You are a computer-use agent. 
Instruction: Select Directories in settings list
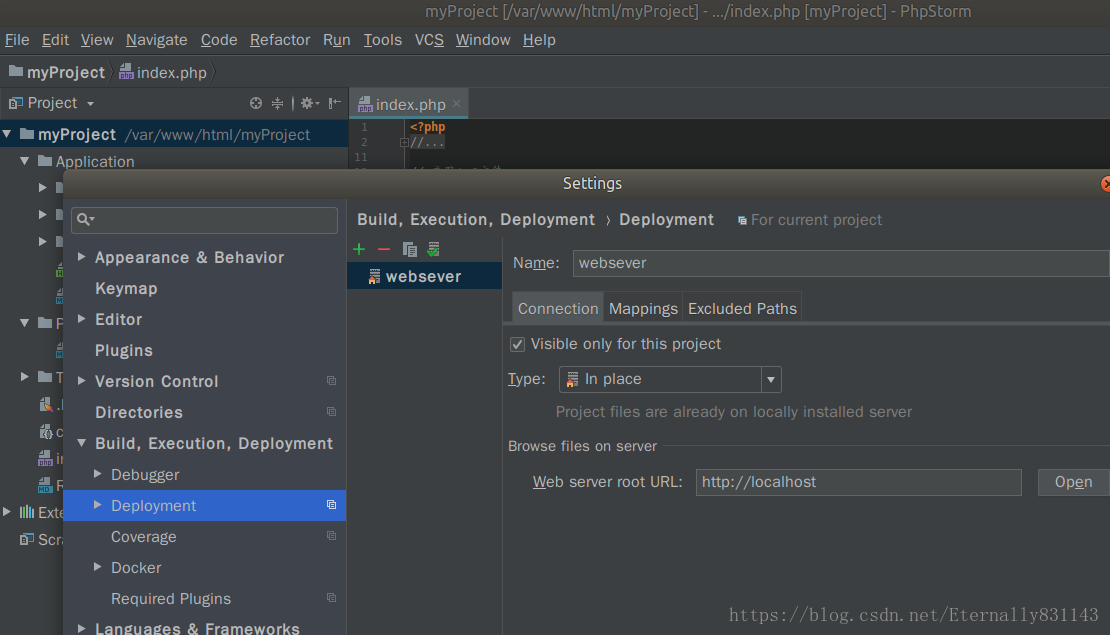tap(139, 412)
